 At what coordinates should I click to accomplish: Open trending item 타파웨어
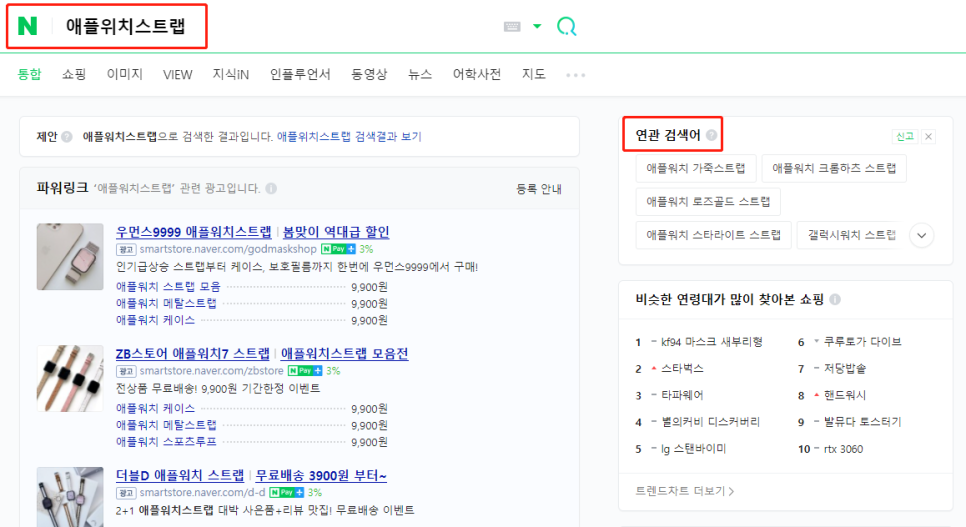(682, 395)
